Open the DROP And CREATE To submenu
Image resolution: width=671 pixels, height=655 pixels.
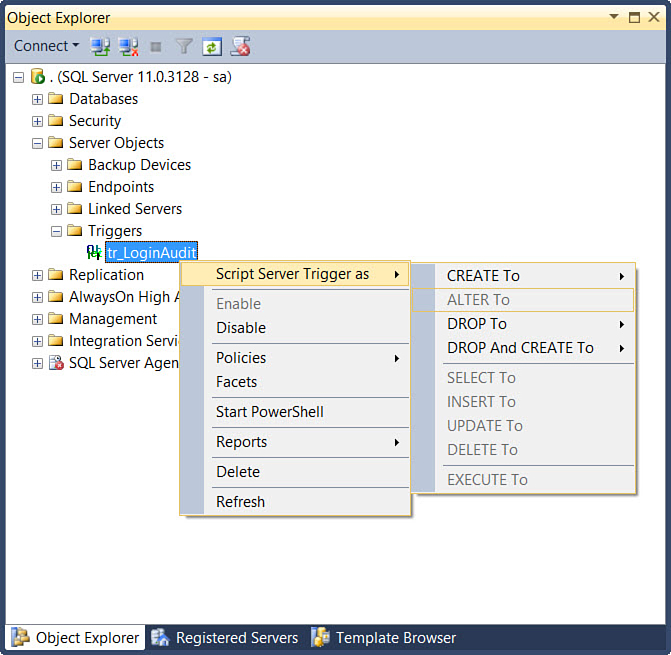(x=520, y=348)
